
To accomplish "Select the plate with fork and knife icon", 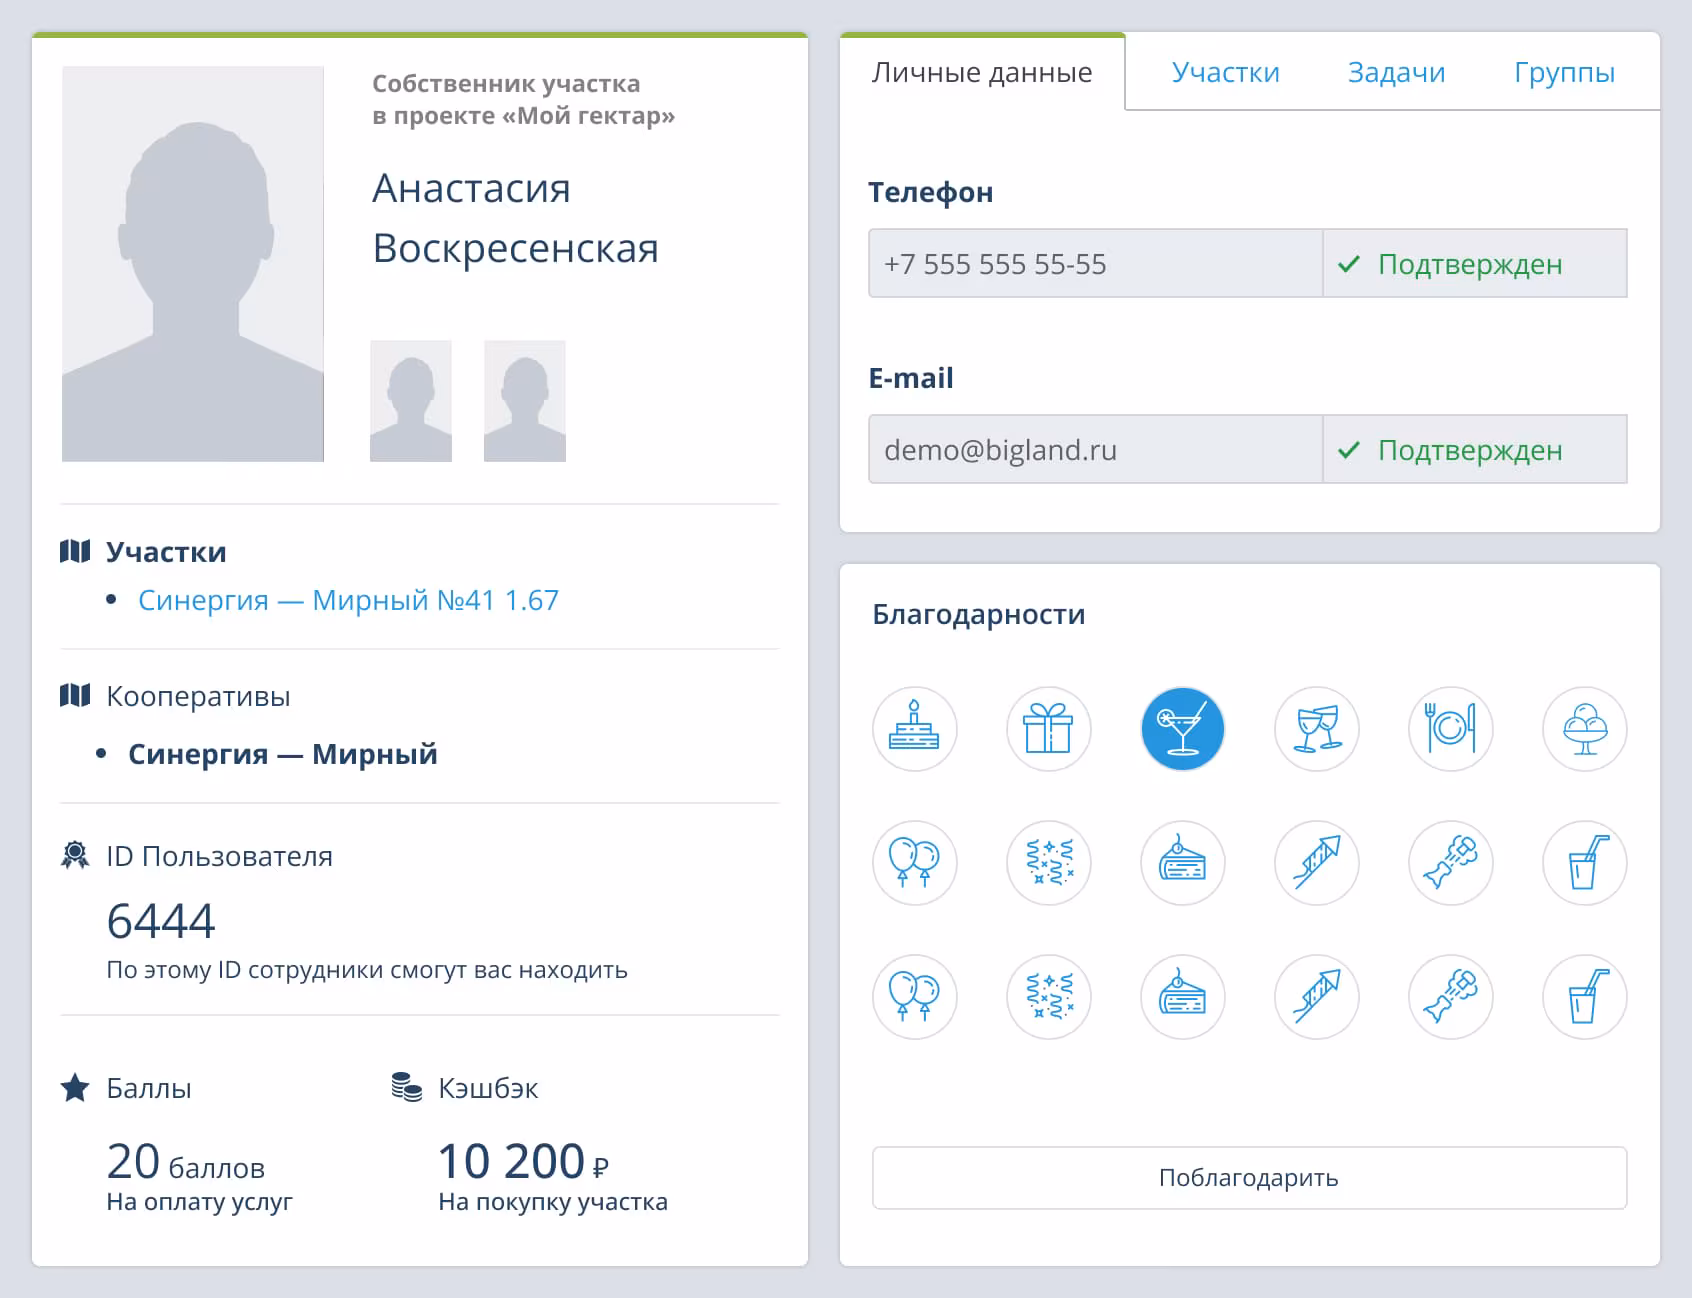I will click(x=1450, y=729).
